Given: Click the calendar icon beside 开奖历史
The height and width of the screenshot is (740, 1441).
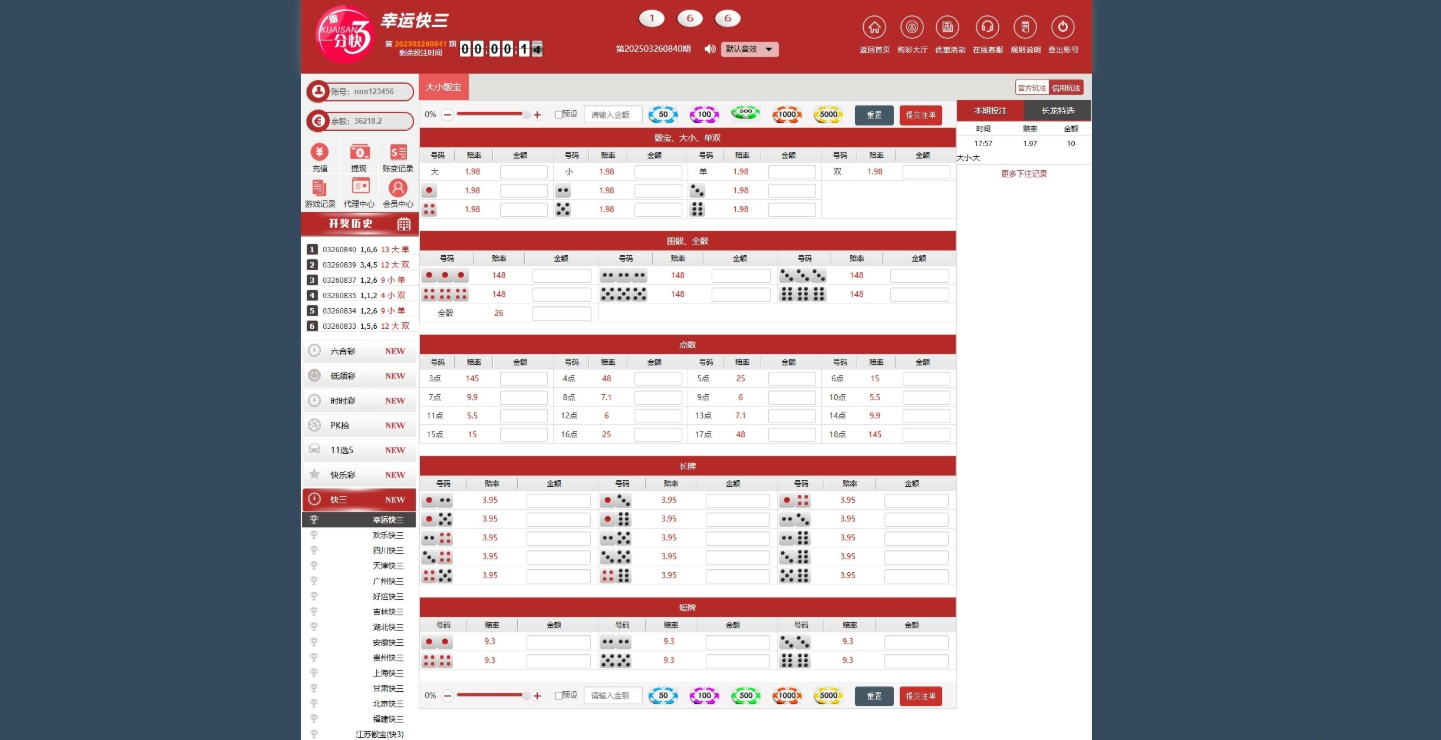Looking at the screenshot, I should pyautogui.click(x=404, y=224).
